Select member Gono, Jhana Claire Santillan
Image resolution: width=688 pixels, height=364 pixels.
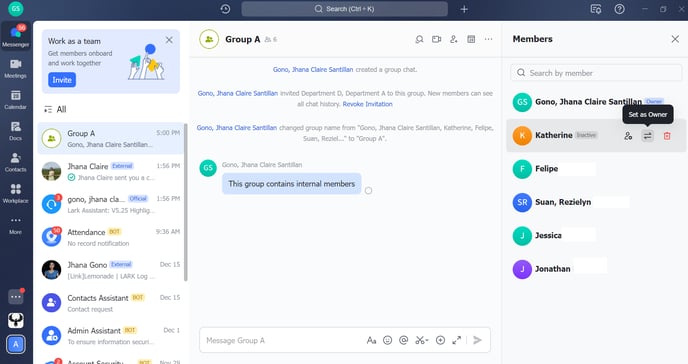596,102
